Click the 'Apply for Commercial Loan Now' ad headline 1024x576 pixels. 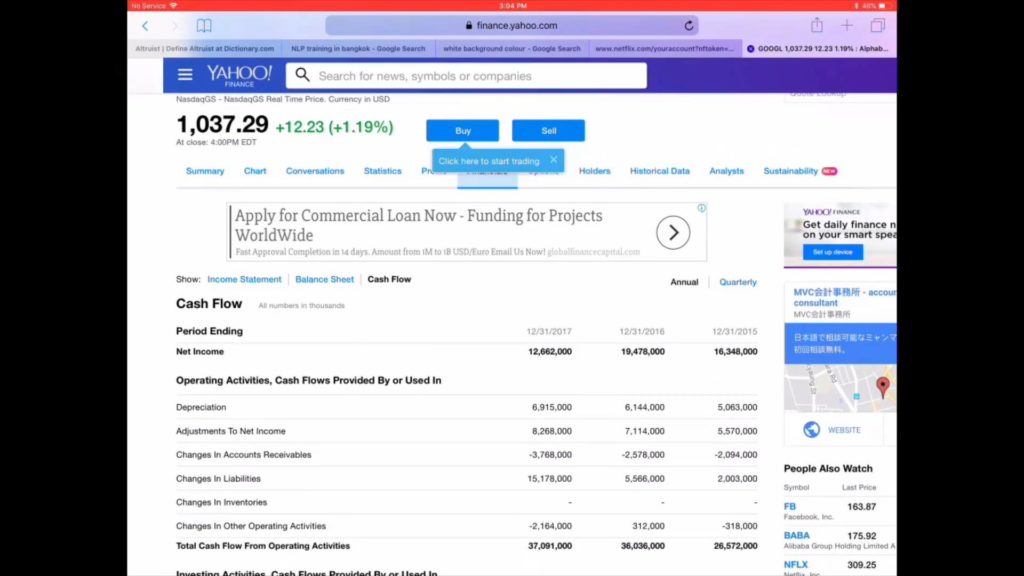419,225
